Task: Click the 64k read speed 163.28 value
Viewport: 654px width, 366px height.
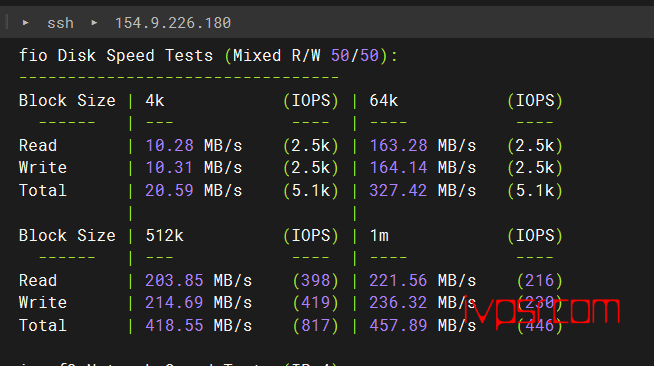Action: tap(398, 145)
